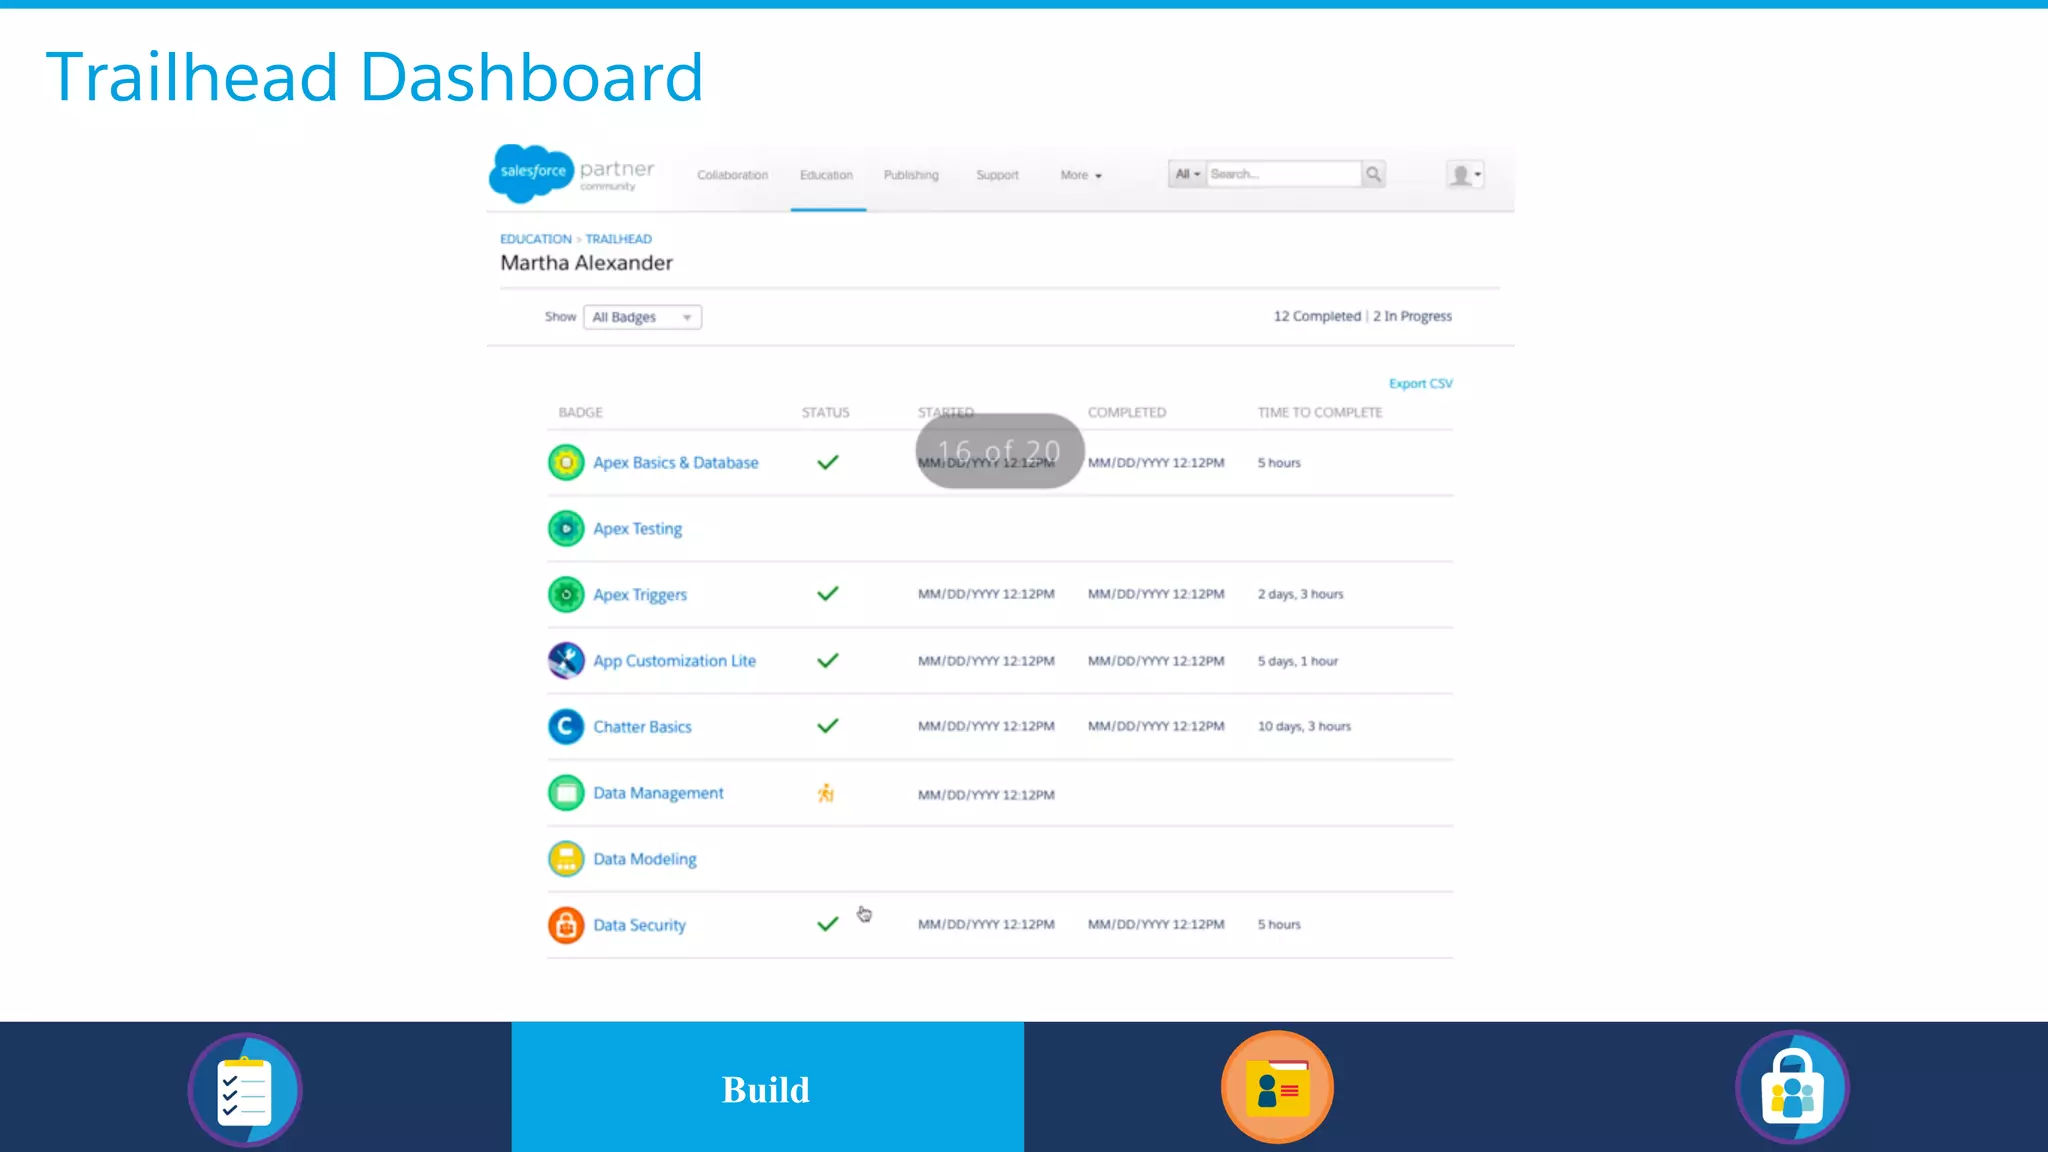The height and width of the screenshot is (1152, 2048).
Task: Open the Data Security badge link
Action: coord(640,925)
